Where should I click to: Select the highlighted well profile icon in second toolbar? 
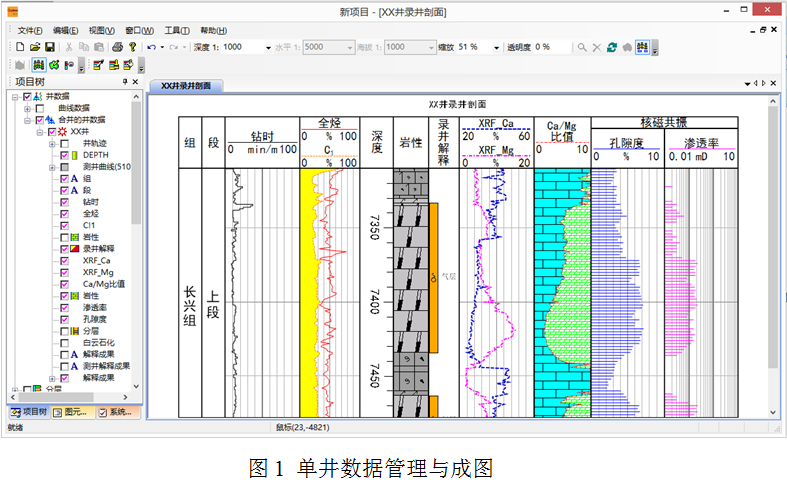[39, 65]
